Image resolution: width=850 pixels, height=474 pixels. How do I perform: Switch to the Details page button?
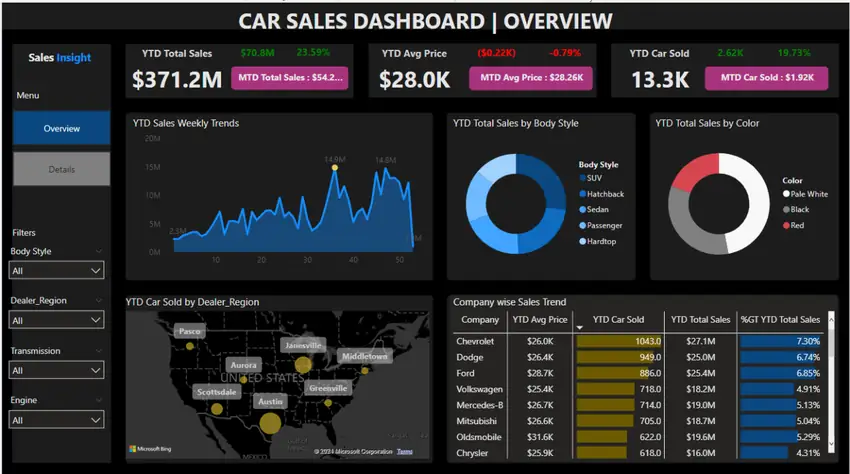coord(61,169)
